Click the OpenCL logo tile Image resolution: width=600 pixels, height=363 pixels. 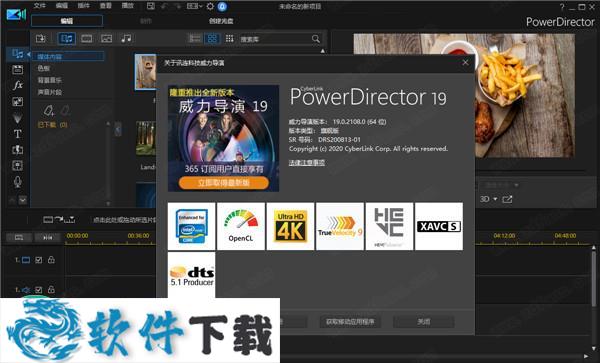pyautogui.click(x=241, y=226)
